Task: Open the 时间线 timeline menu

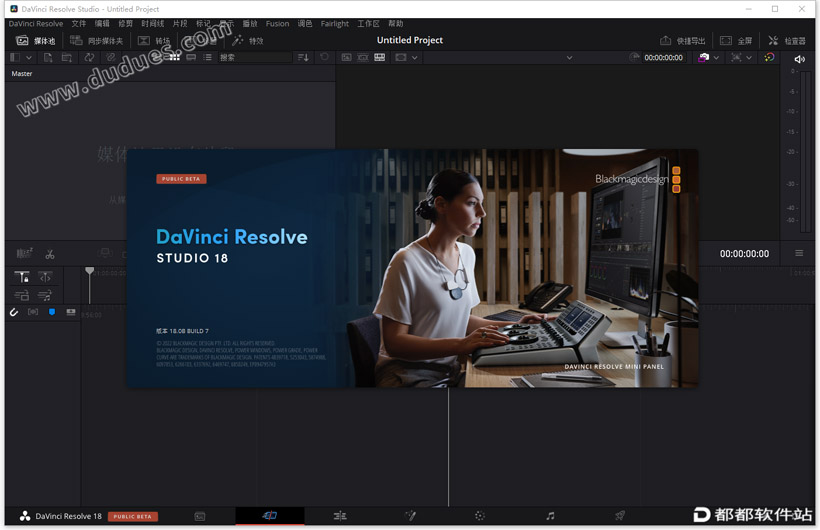Action: point(153,24)
